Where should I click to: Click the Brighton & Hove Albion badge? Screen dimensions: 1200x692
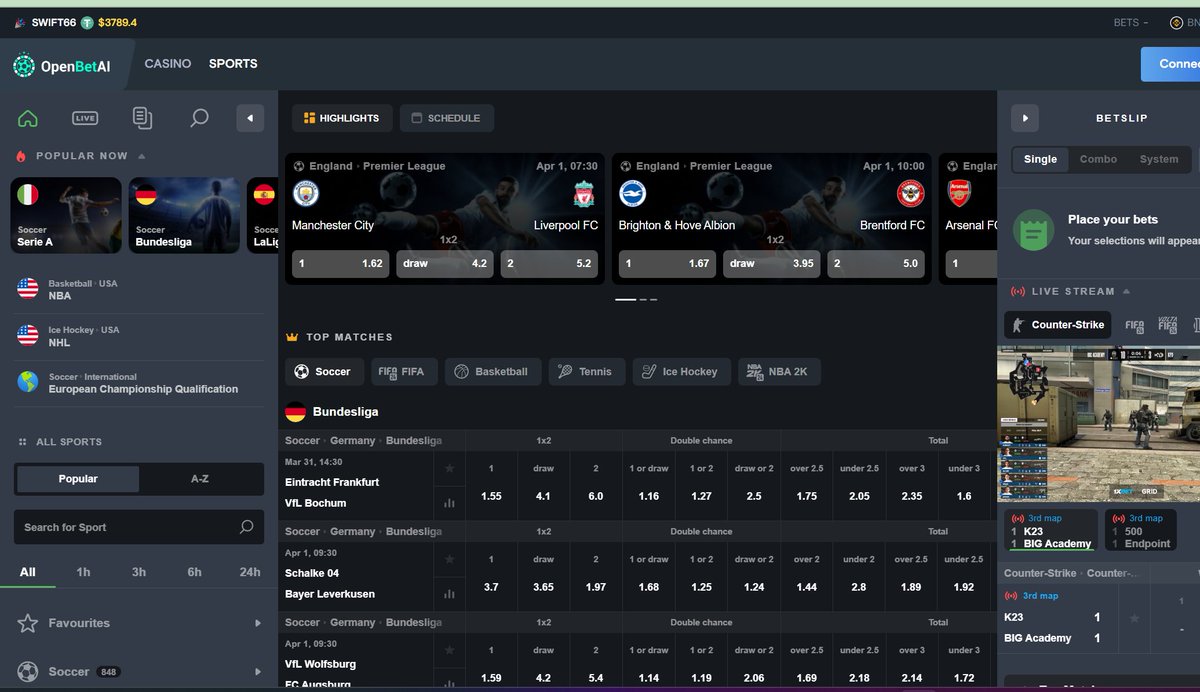click(x=632, y=193)
